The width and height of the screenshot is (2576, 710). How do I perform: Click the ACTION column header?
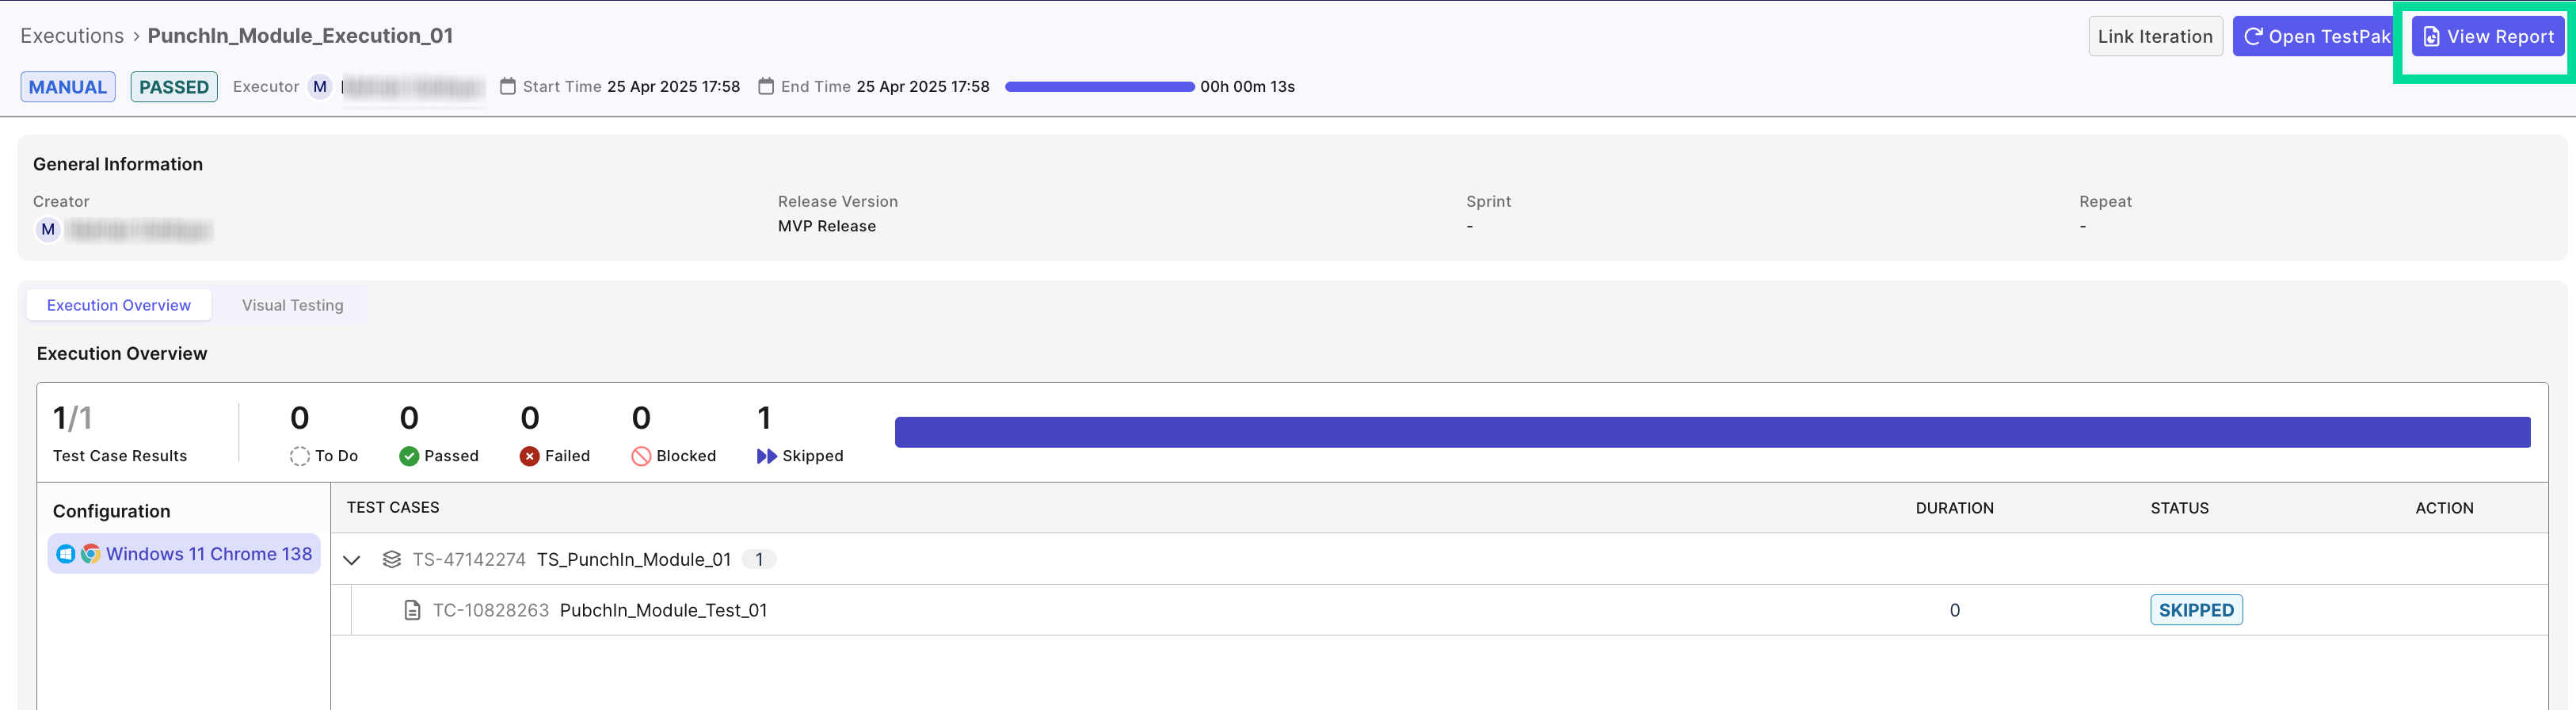tap(2444, 508)
